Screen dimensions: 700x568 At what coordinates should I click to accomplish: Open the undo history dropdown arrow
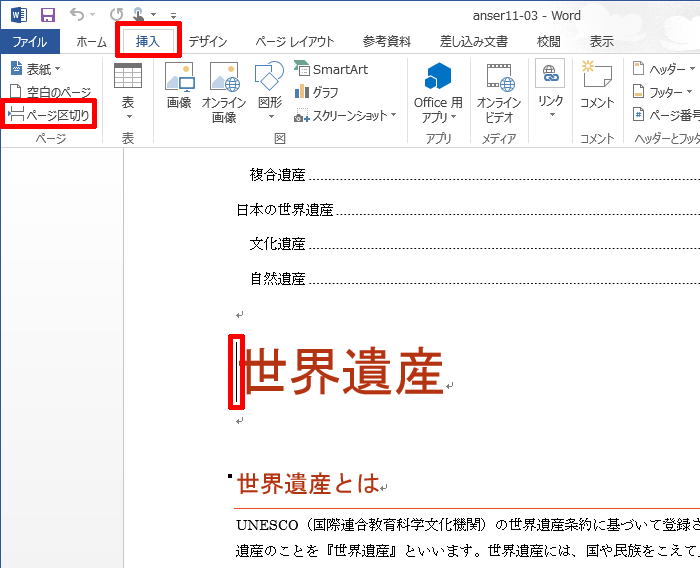coord(92,15)
